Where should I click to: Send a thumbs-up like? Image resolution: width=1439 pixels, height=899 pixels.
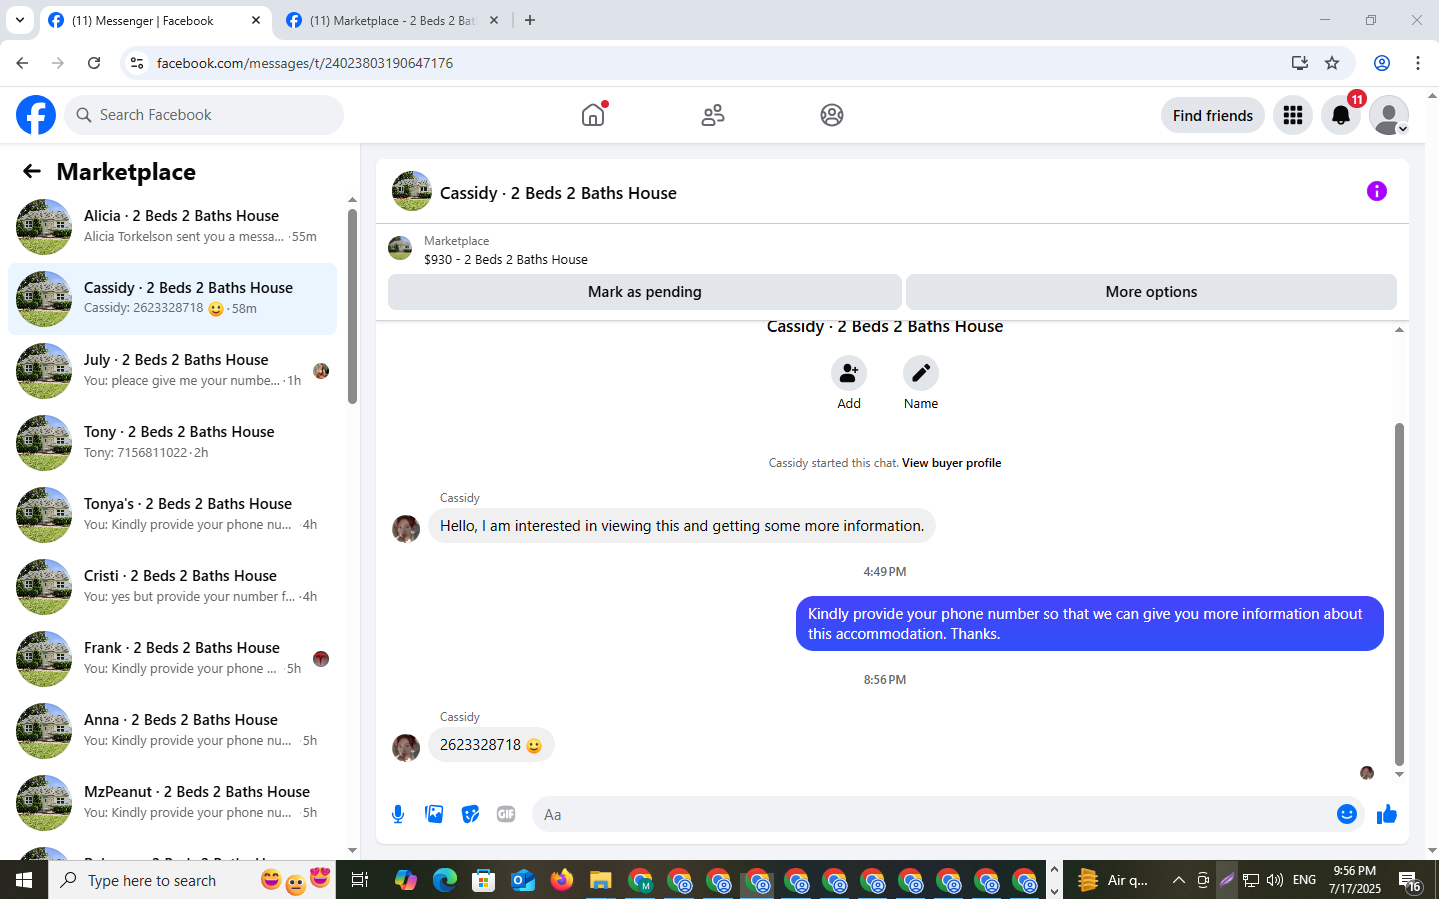[x=1387, y=814]
